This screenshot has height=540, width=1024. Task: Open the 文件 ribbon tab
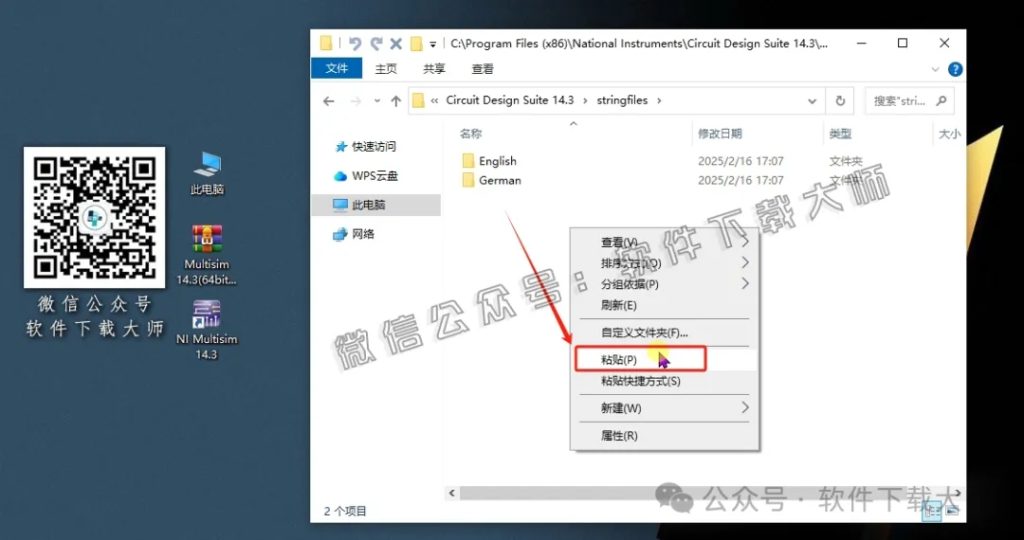tap(336, 68)
